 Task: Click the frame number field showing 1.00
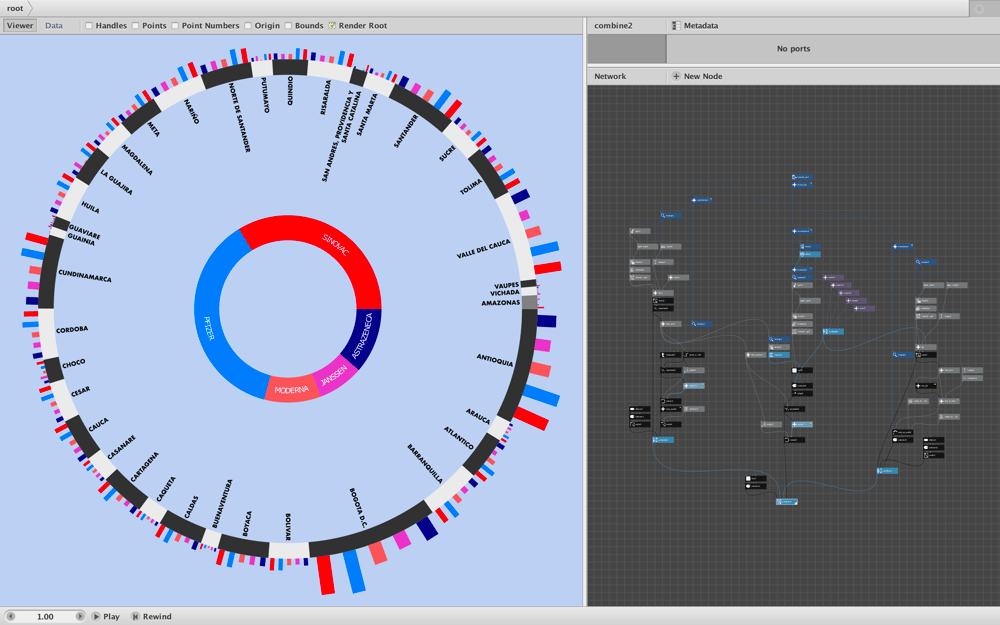tap(45, 616)
